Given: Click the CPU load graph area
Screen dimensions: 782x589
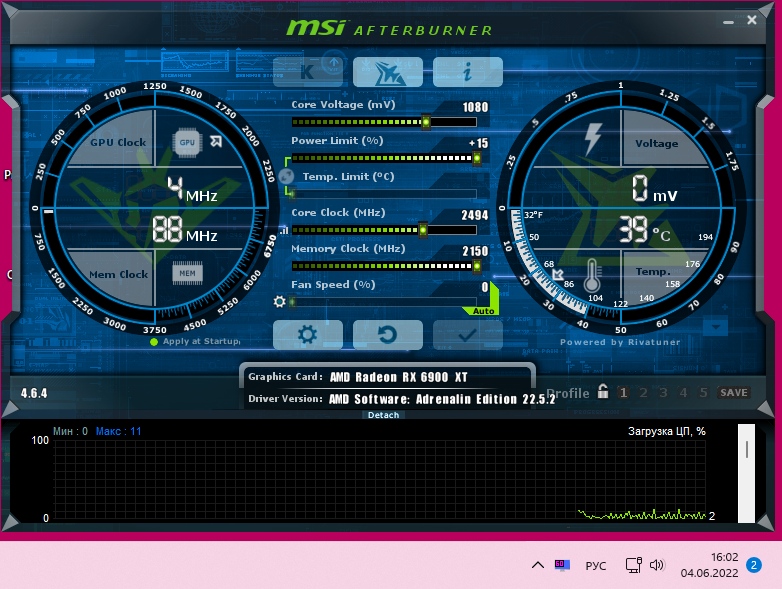Looking at the screenshot, I should (x=379, y=481).
